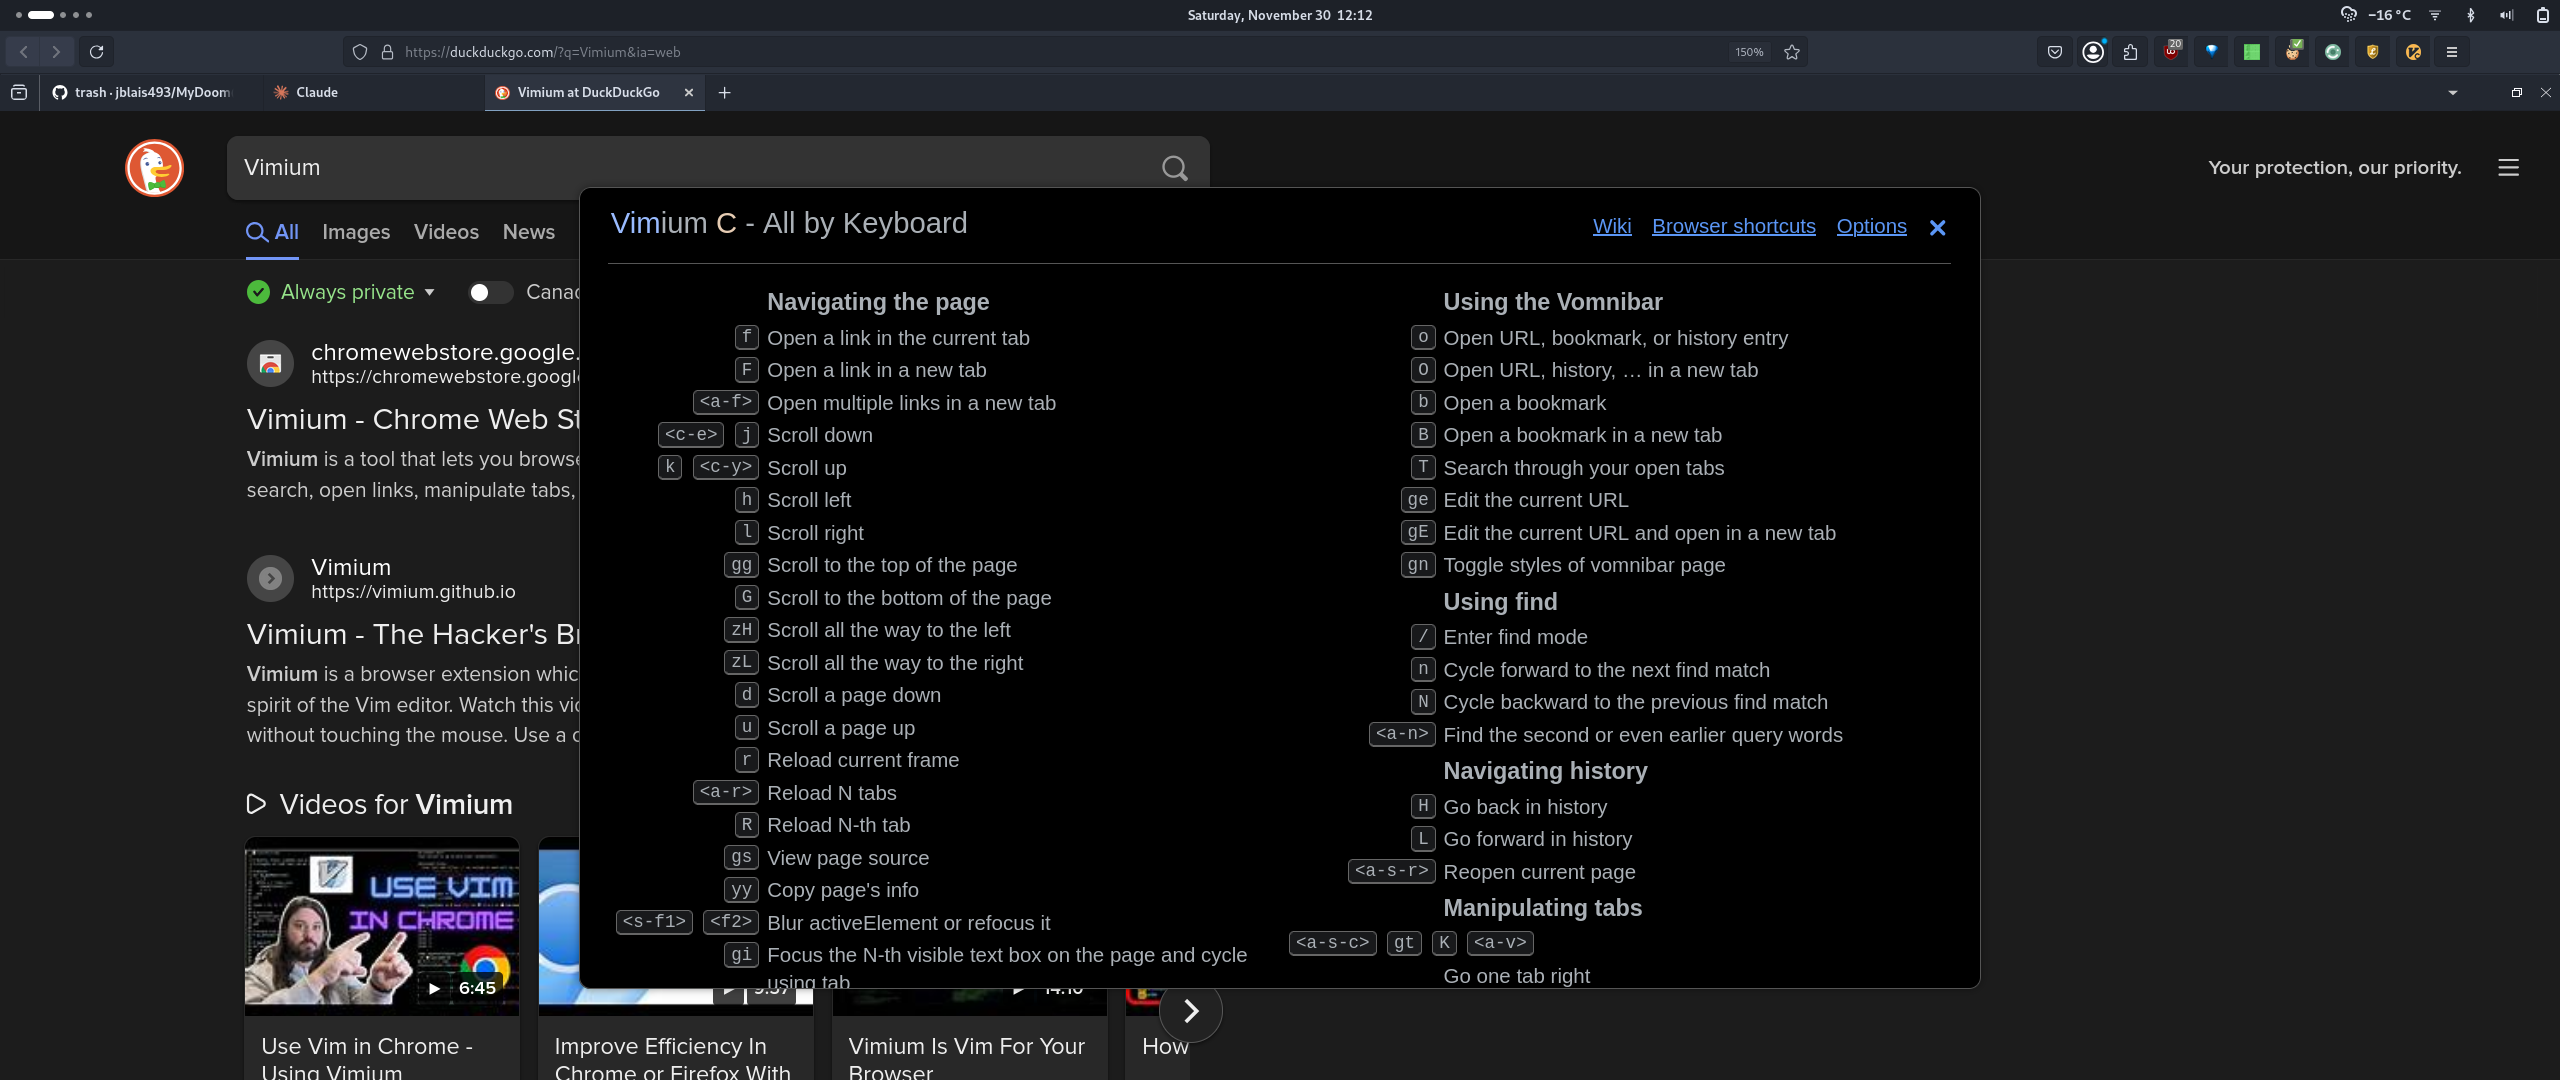Viewport: 2560px width, 1080px height.
Task: Play the Use Vim in Chrome video thumbnail
Action: click(x=382, y=927)
